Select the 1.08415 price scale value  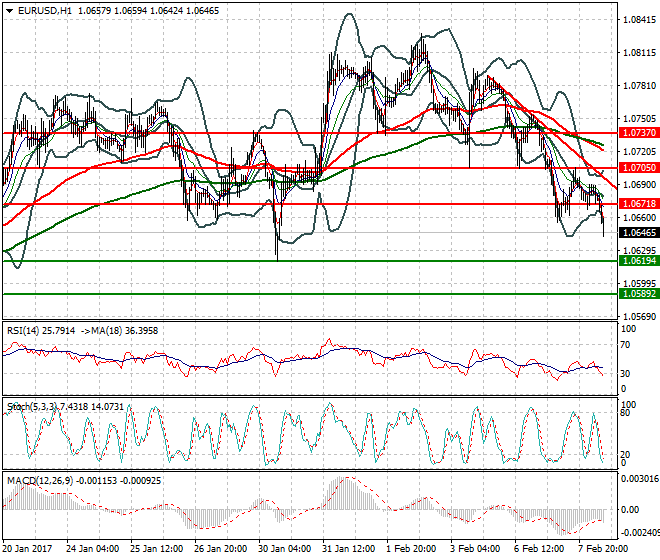pos(639,20)
